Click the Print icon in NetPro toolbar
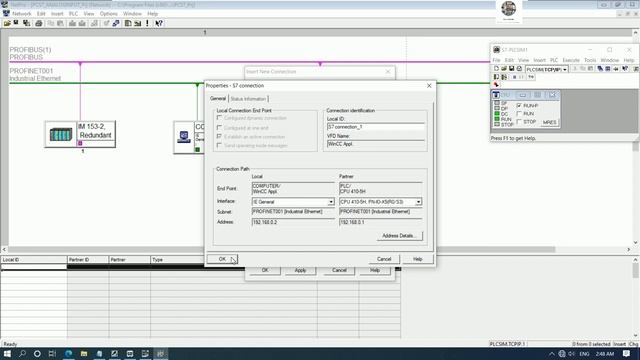Viewport: 640px width, 360px height. 39,23
